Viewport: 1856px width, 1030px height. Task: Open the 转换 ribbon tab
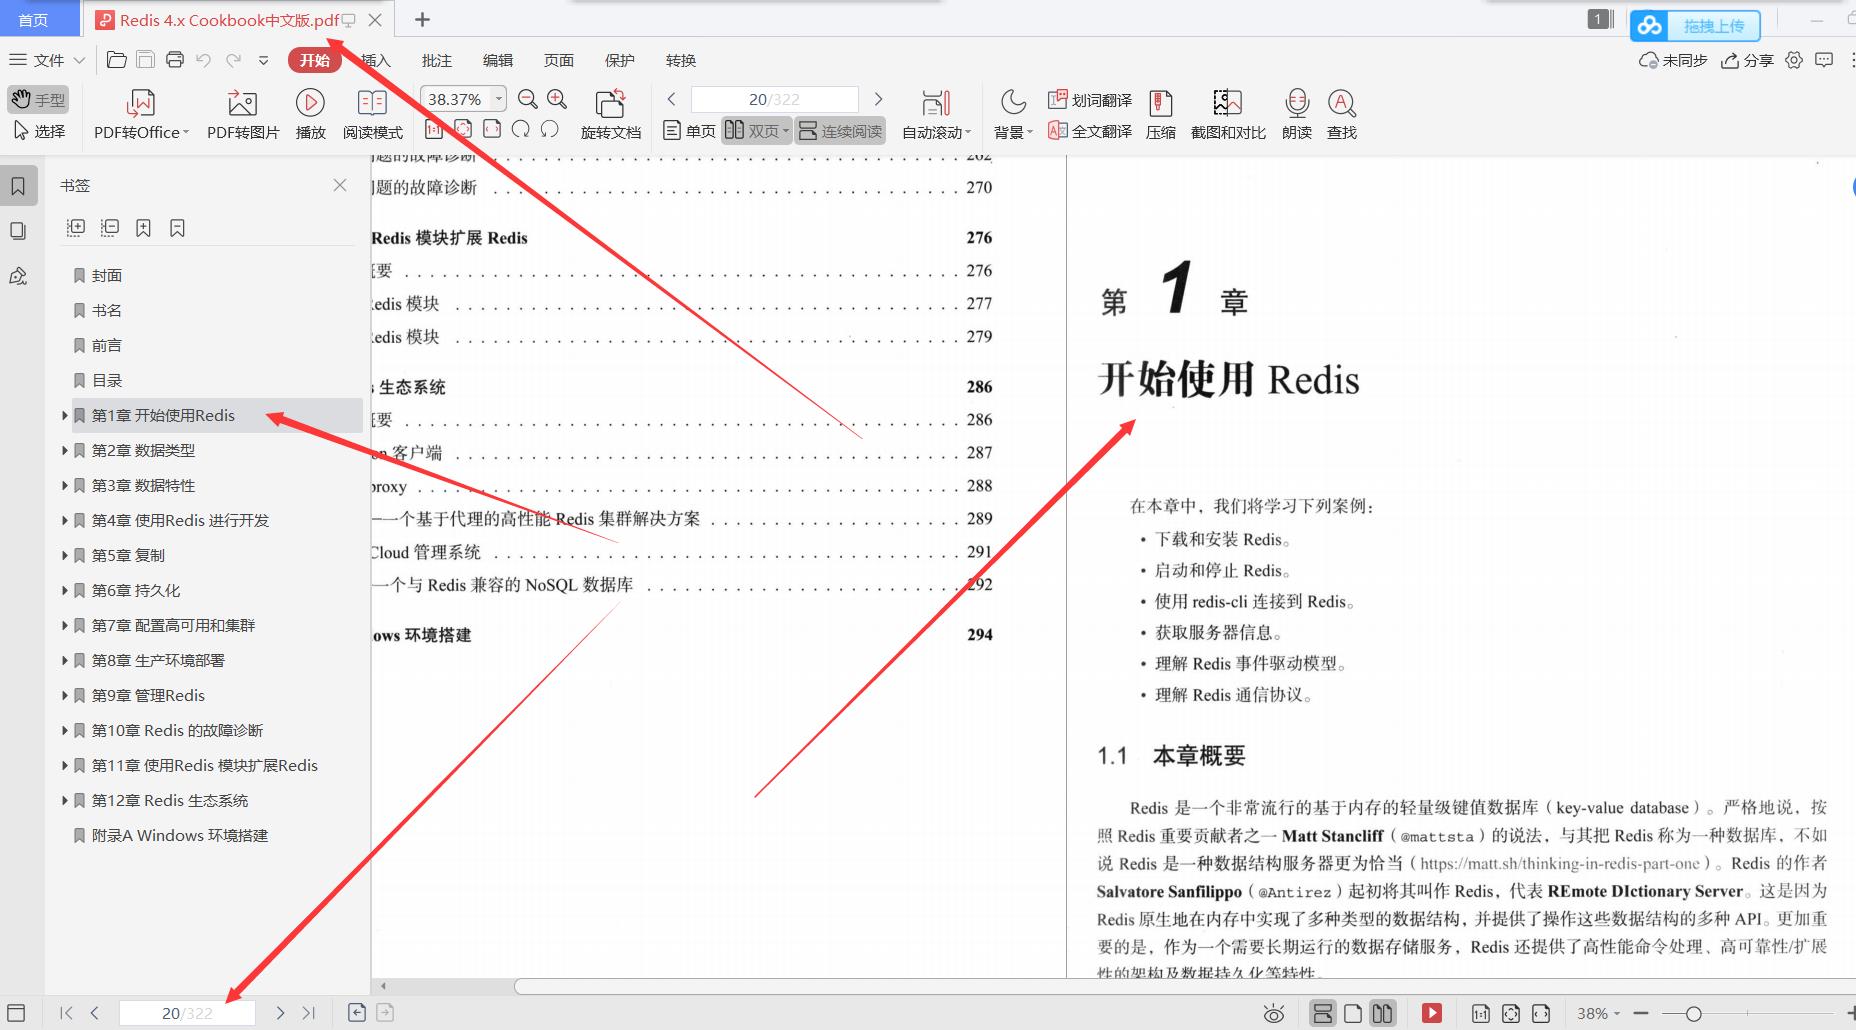681,60
